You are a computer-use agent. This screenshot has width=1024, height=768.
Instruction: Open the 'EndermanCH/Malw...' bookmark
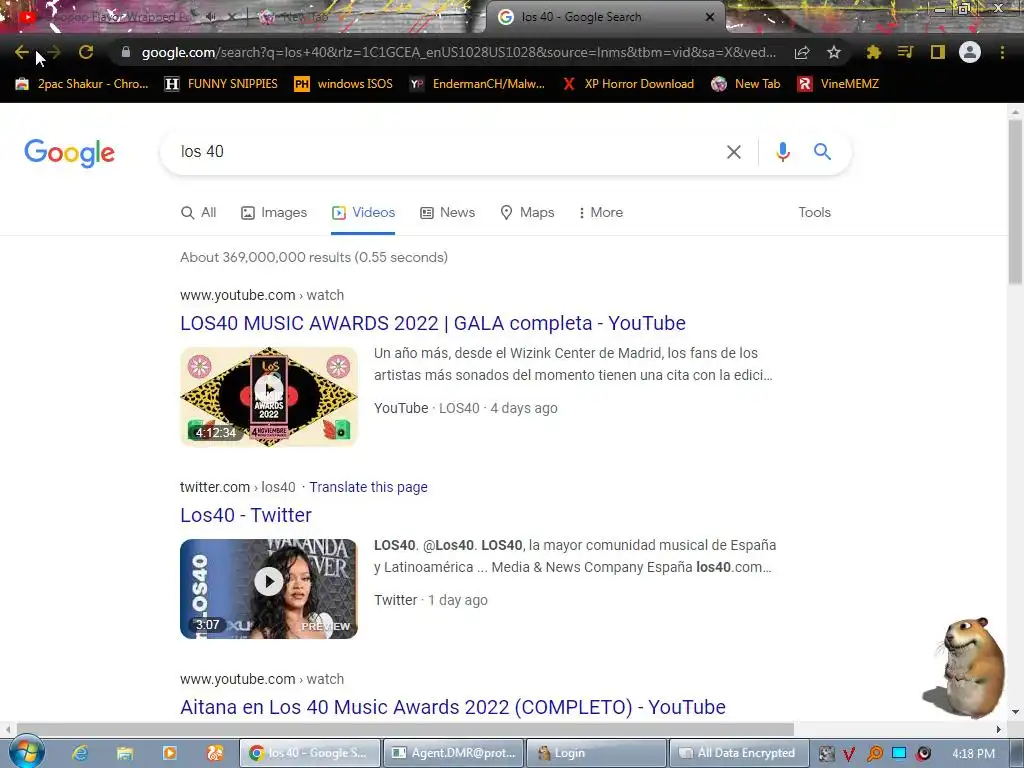coord(477,84)
